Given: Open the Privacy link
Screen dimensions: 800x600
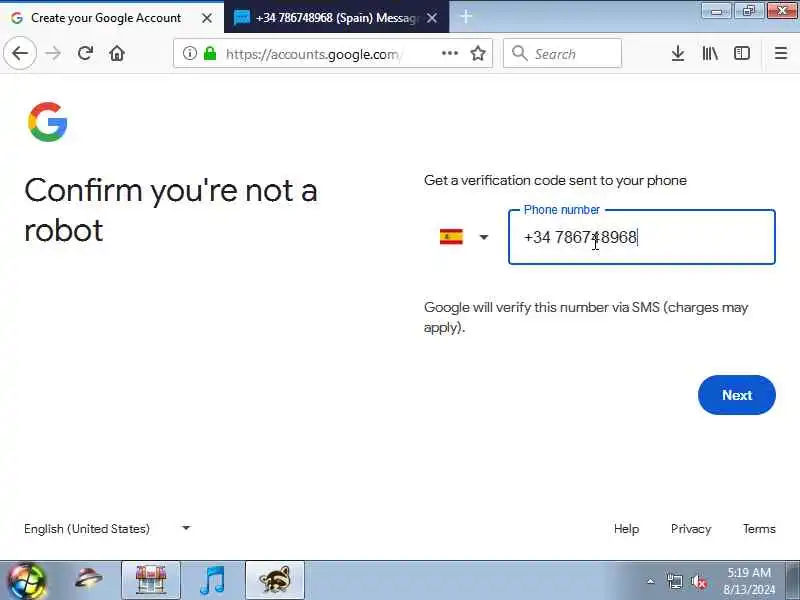Looking at the screenshot, I should (x=691, y=529).
